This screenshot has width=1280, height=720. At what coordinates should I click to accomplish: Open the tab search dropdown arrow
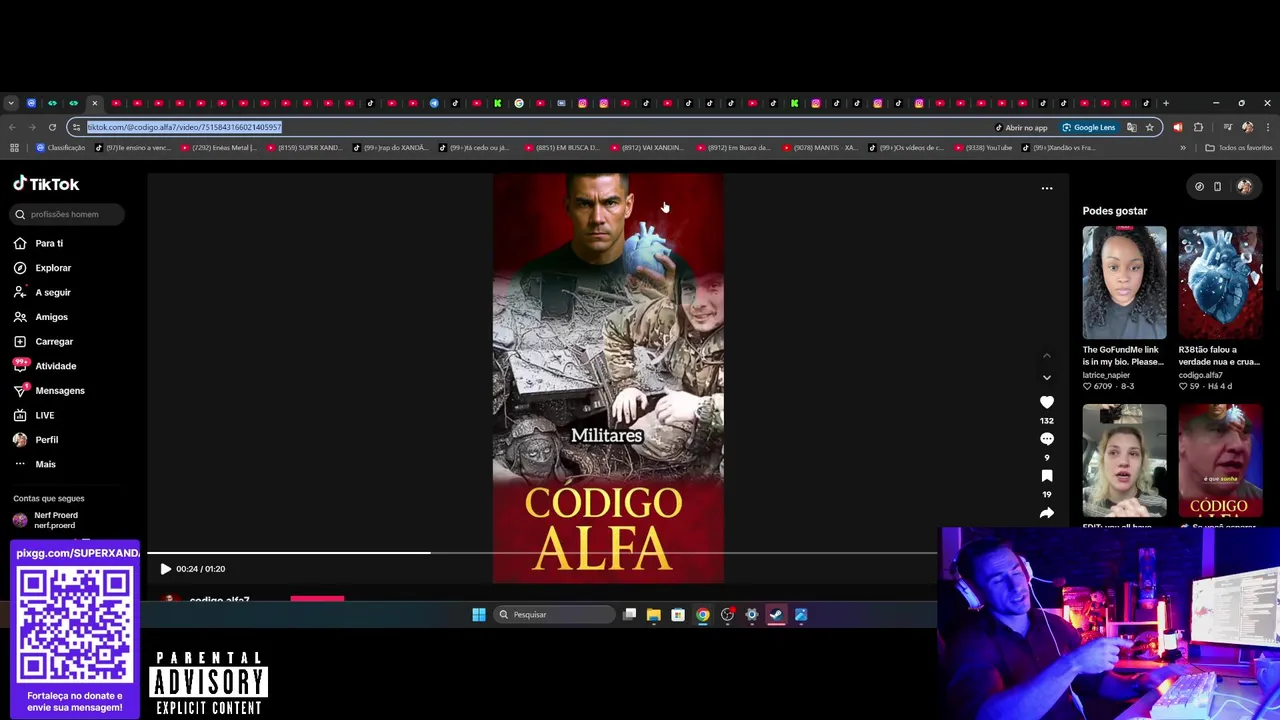pyautogui.click(x=11, y=103)
